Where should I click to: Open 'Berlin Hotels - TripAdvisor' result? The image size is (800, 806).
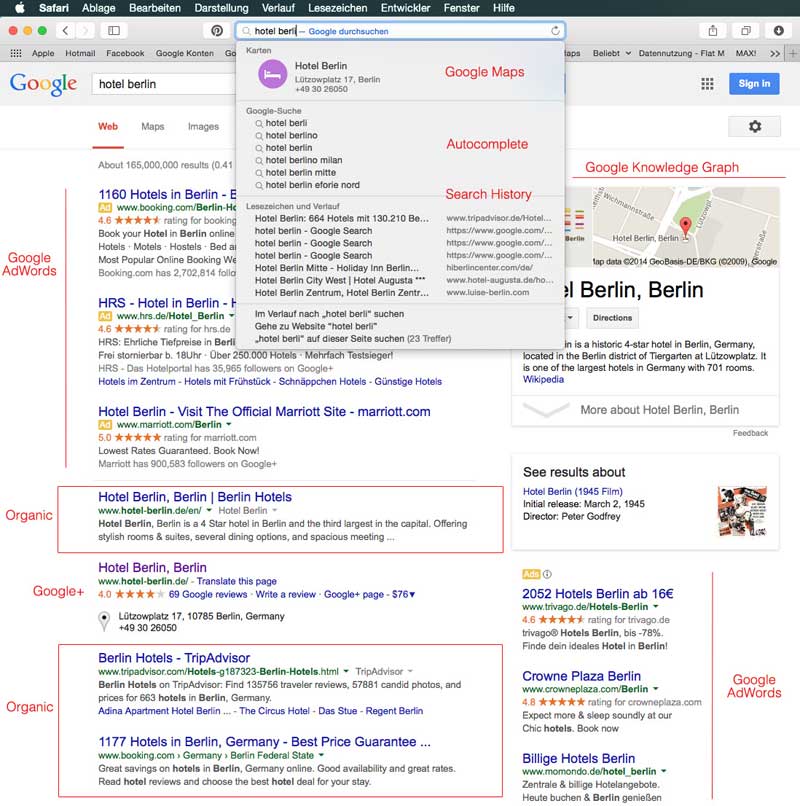coord(174,658)
